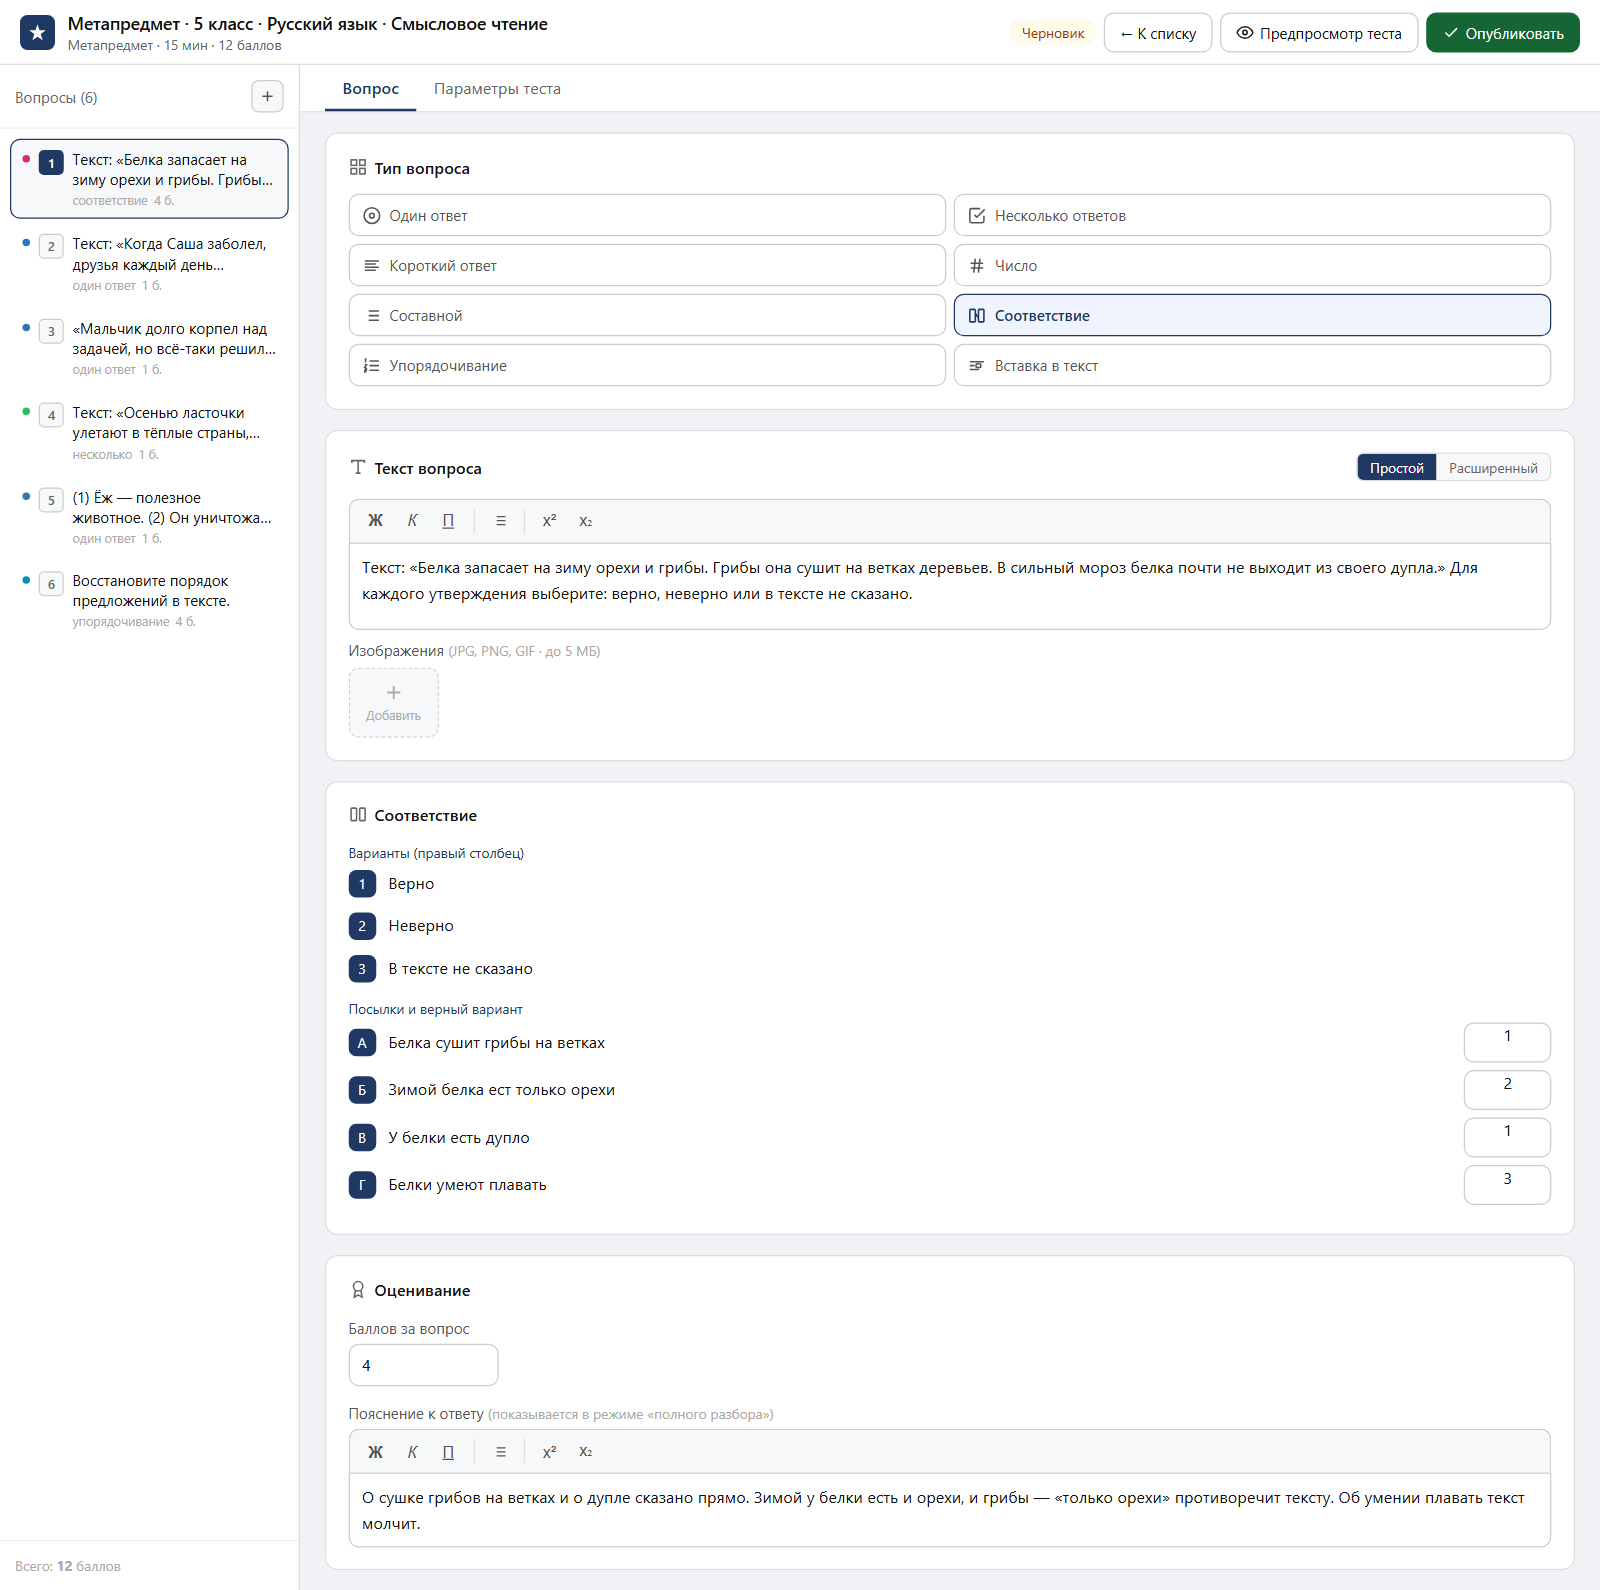
Task: Choose the Упорядочивание question type
Action: (647, 366)
